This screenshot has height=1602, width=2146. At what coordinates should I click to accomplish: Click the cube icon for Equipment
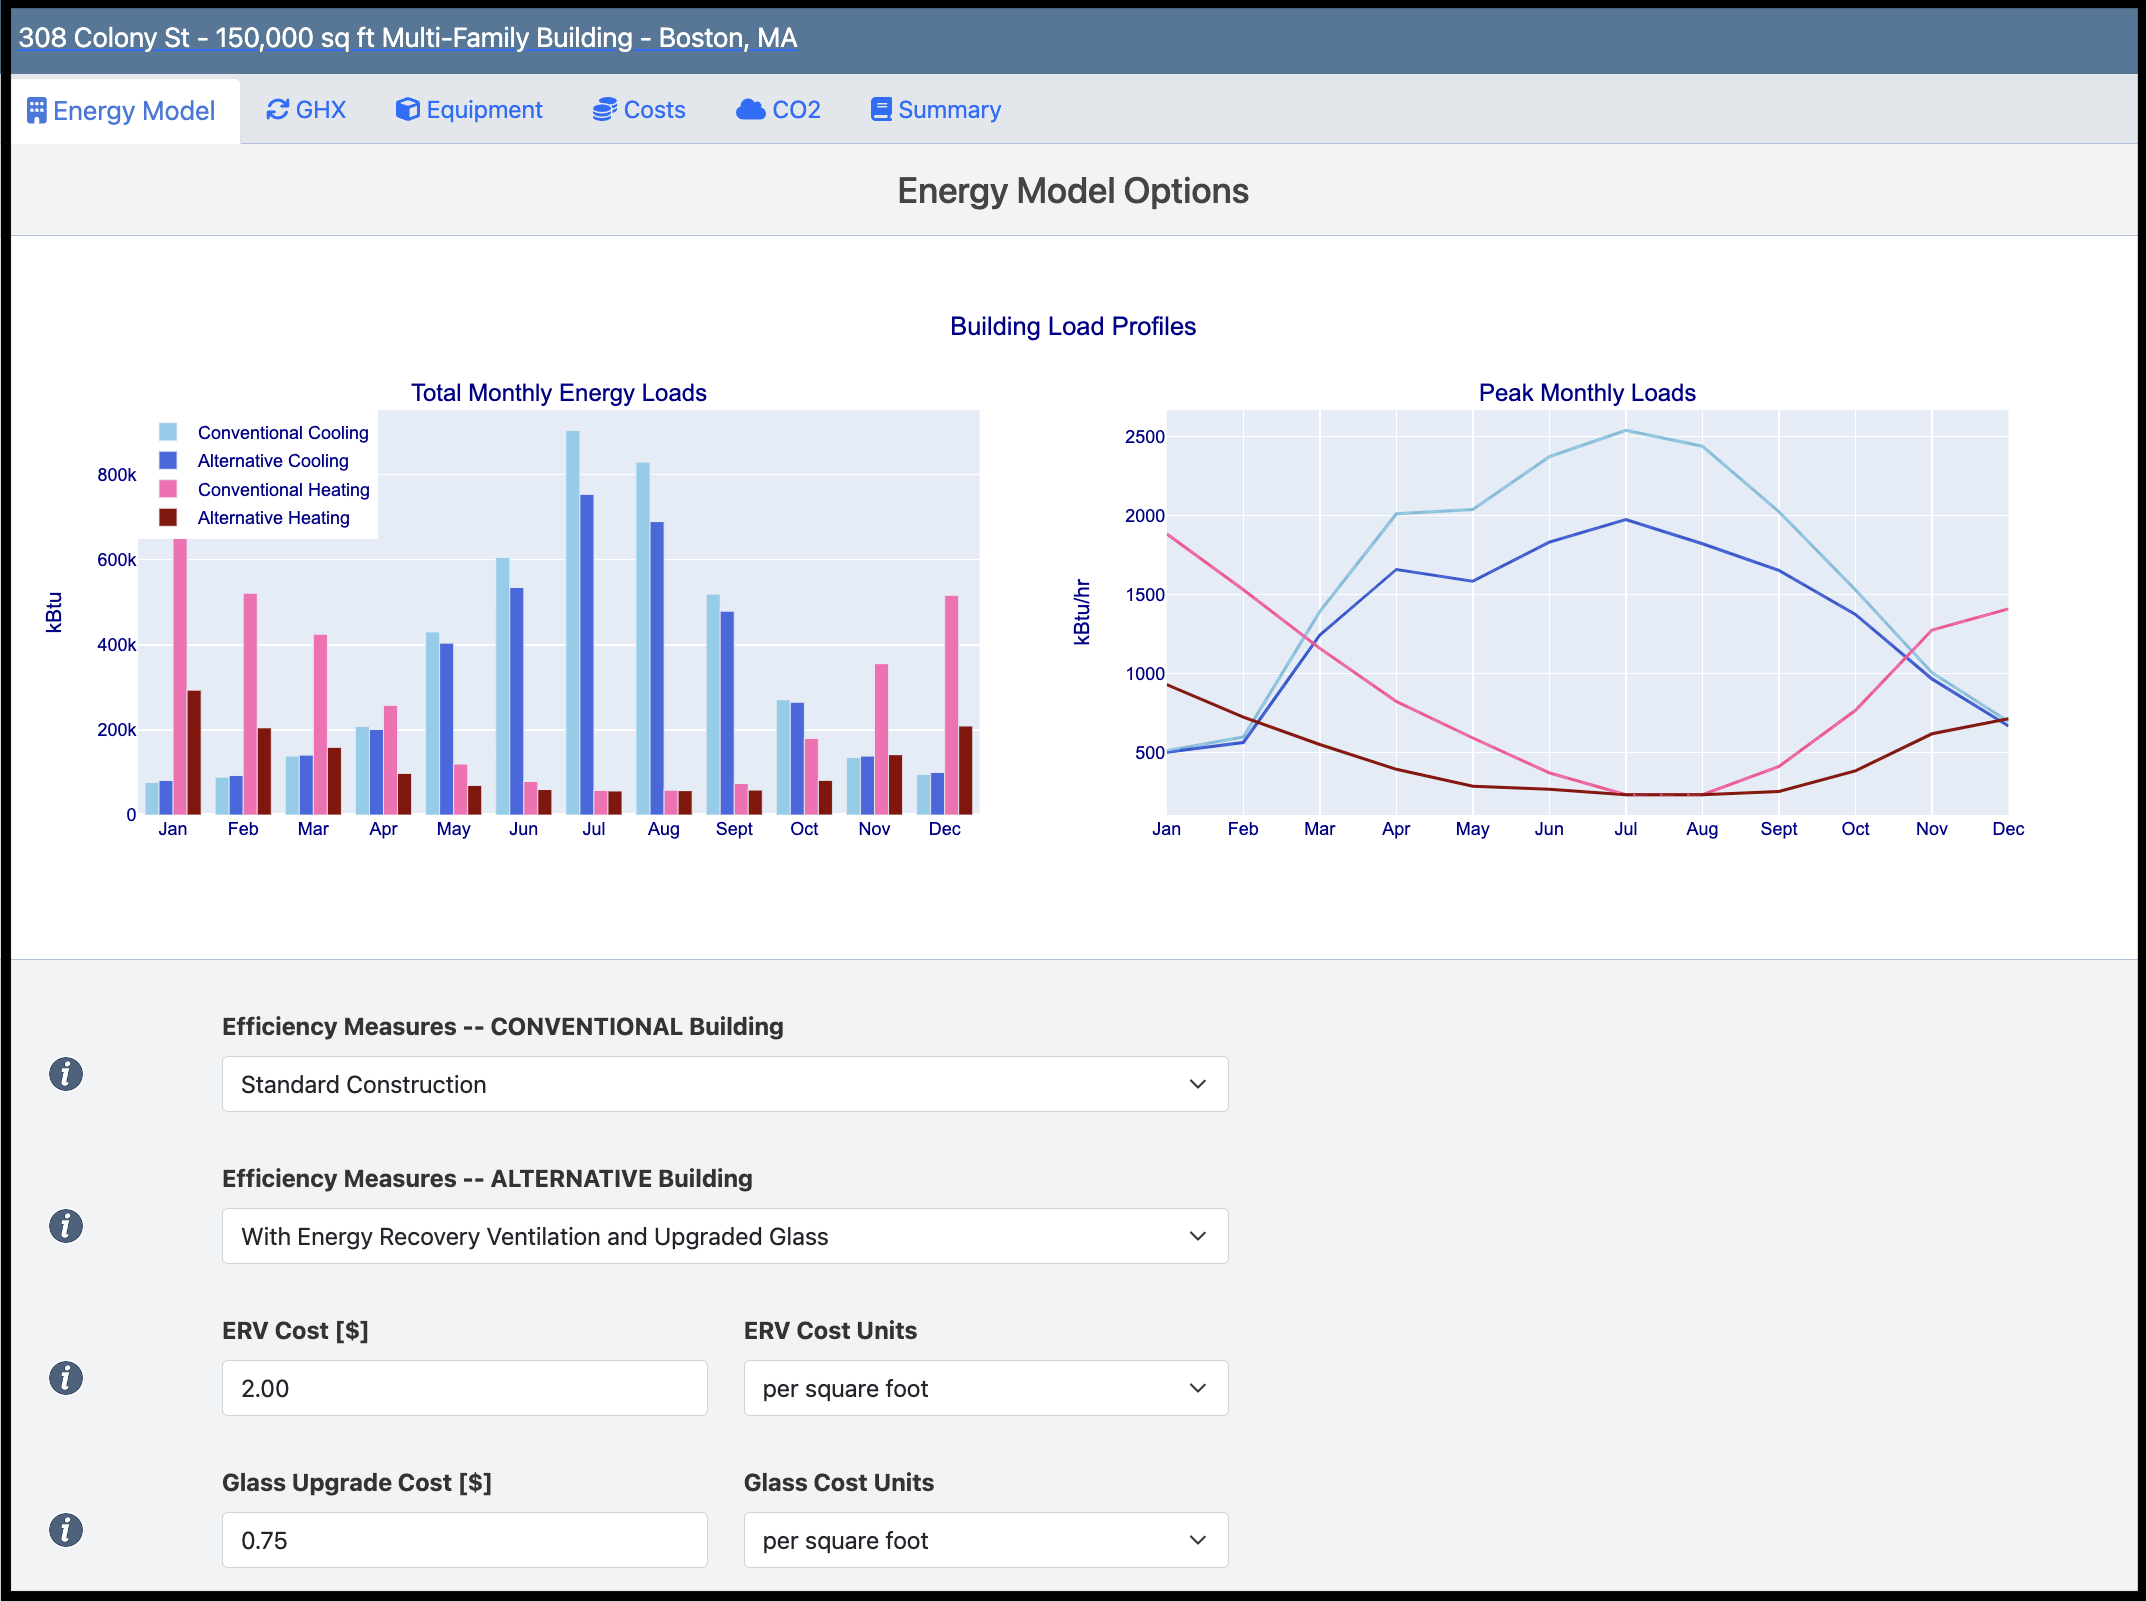[407, 110]
